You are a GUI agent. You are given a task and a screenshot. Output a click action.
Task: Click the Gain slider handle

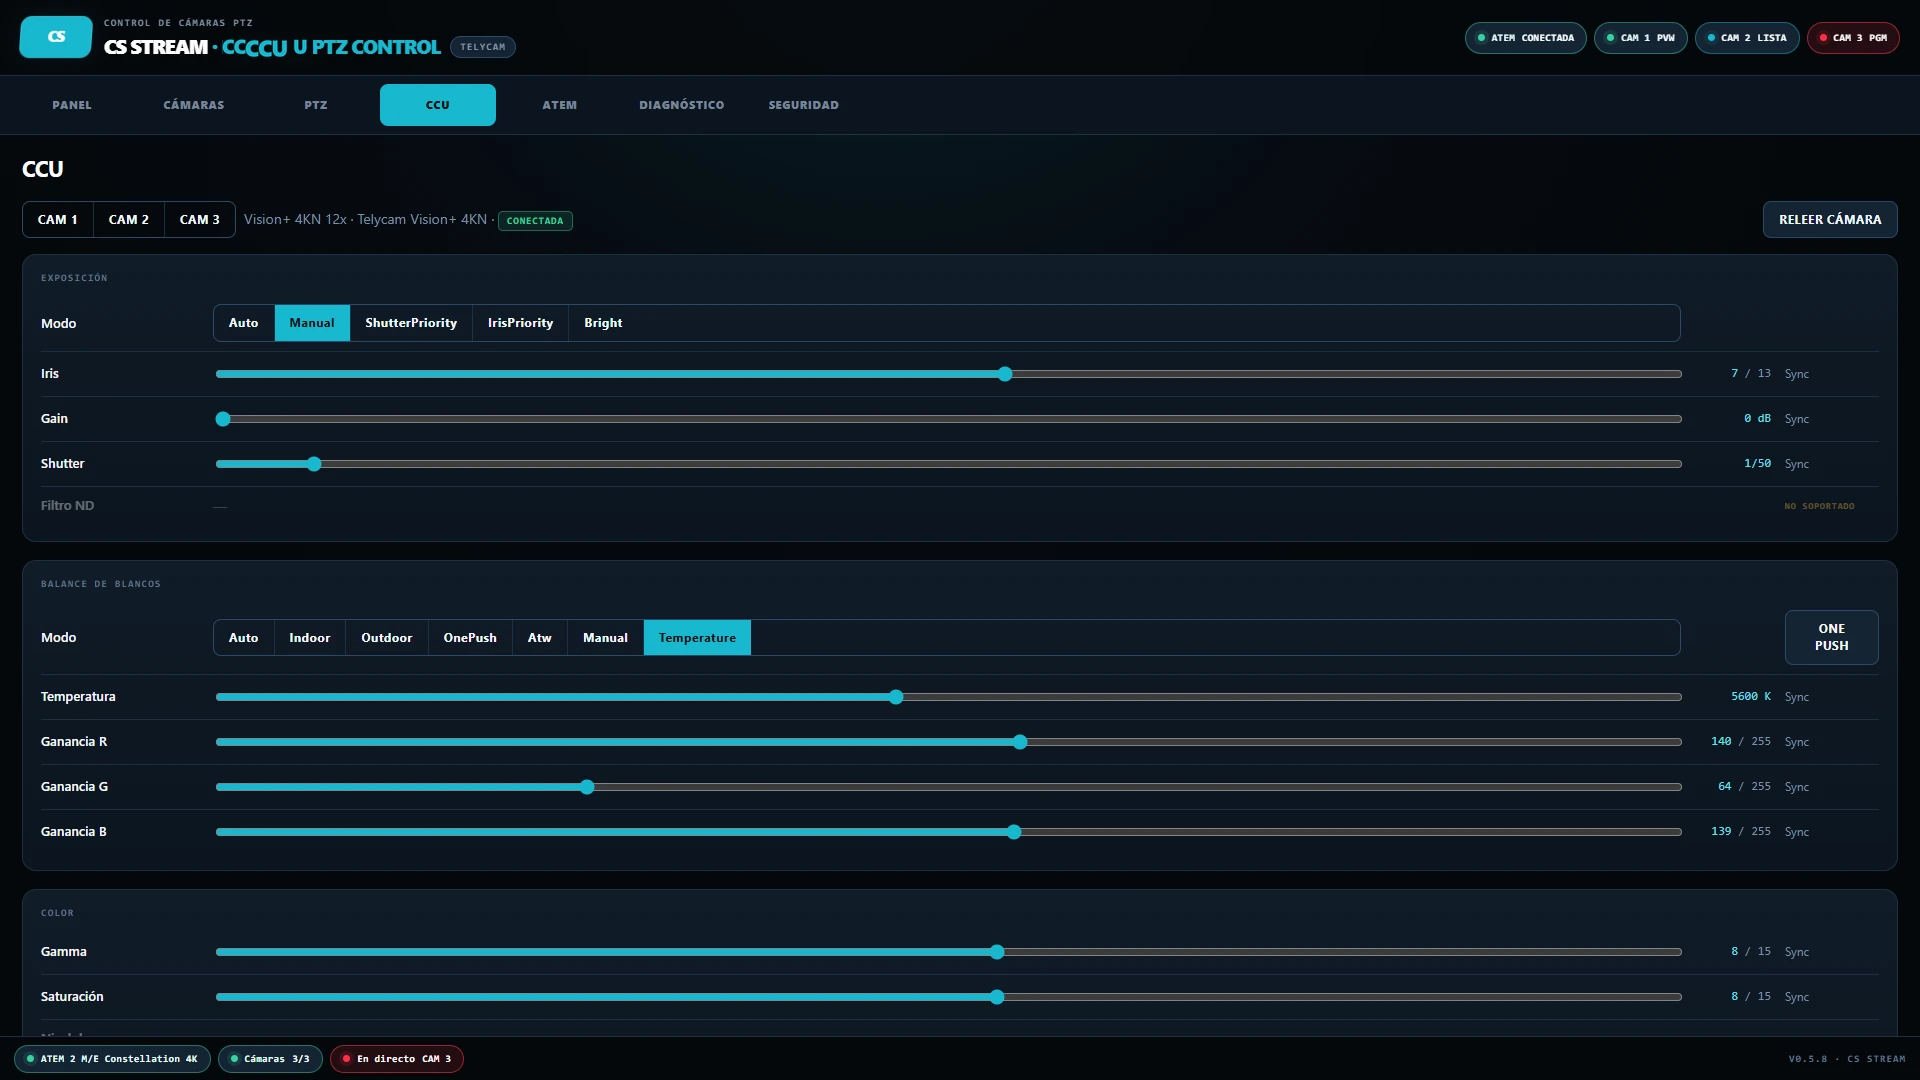223,419
